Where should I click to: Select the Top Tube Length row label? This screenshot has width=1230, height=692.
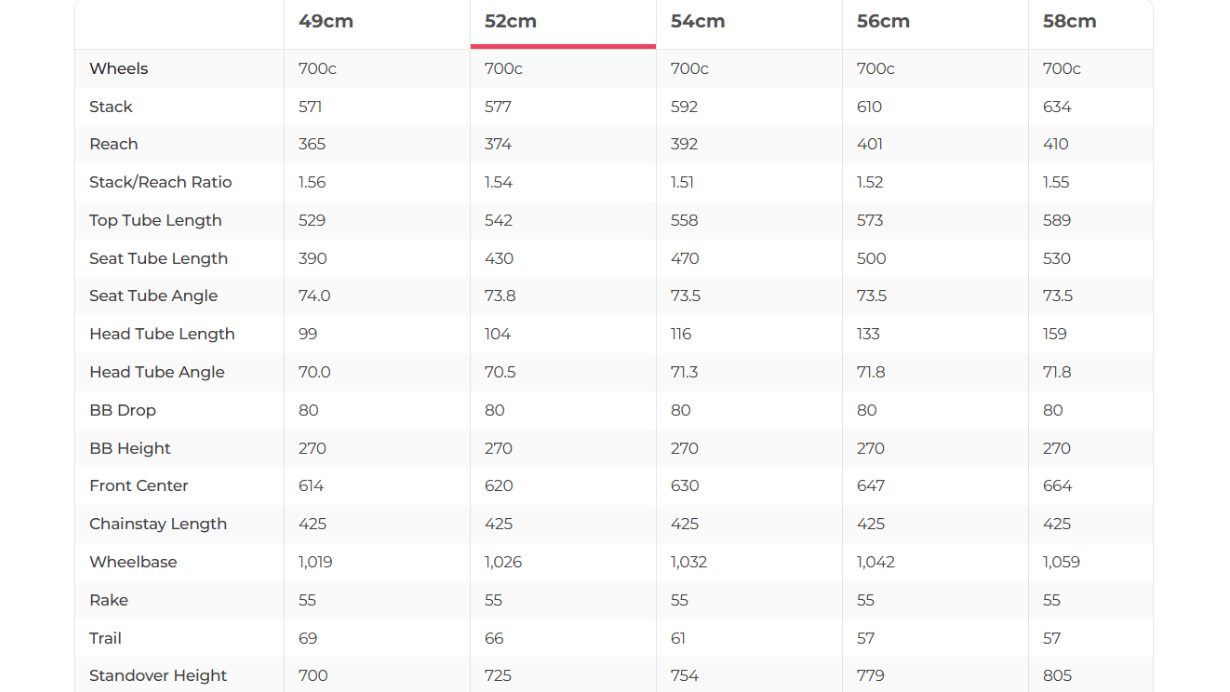click(155, 220)
